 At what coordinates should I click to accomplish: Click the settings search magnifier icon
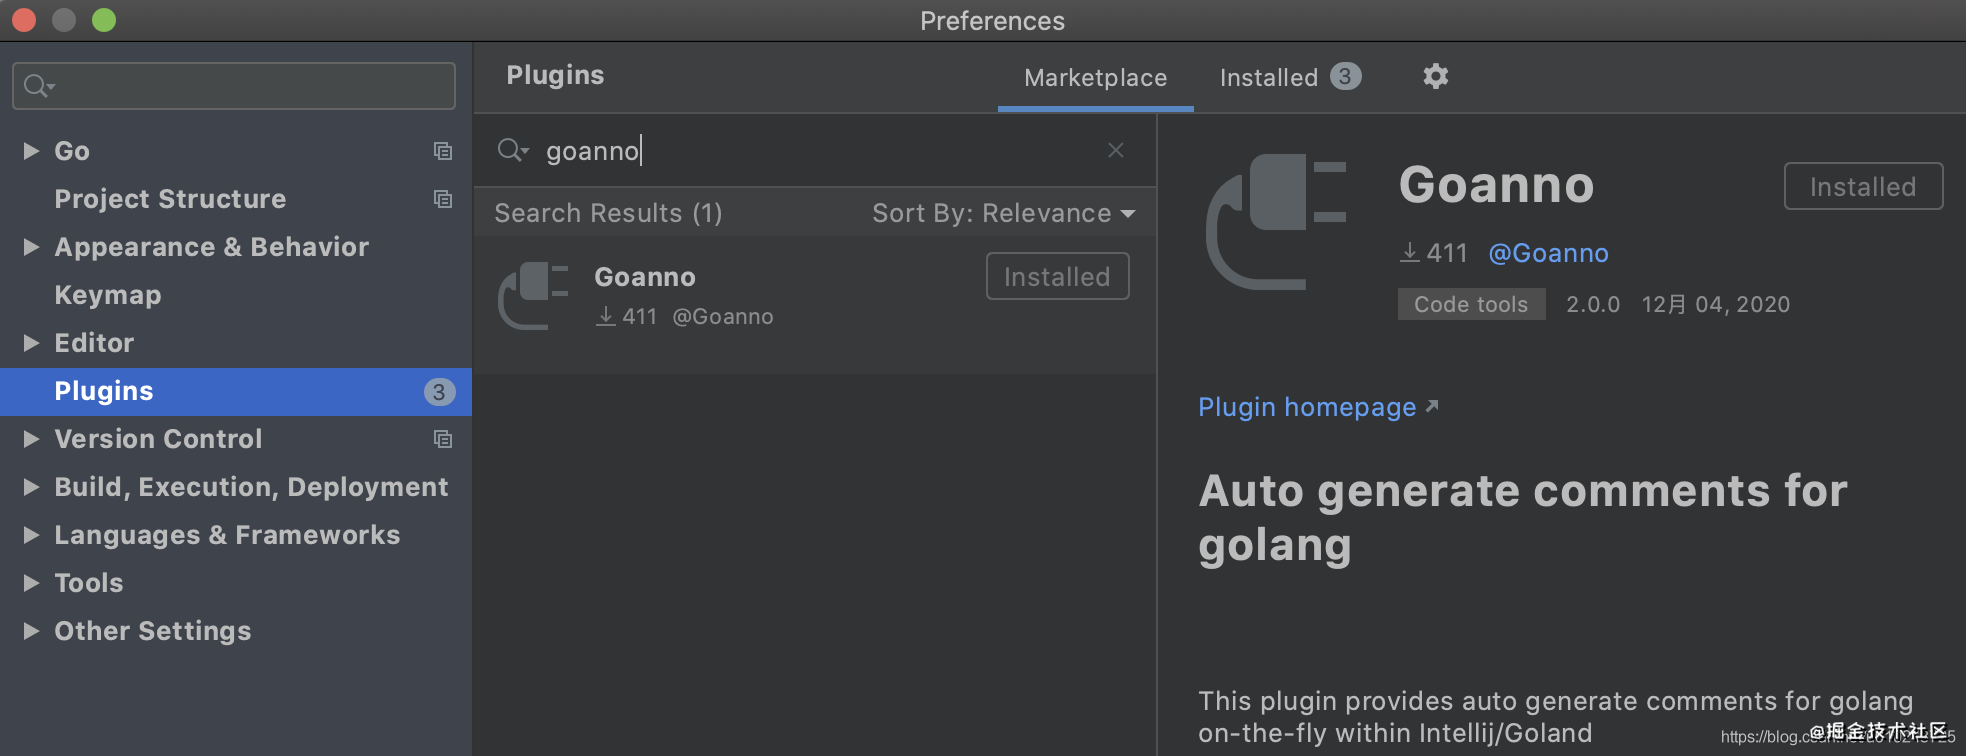[x=38, y=86]
